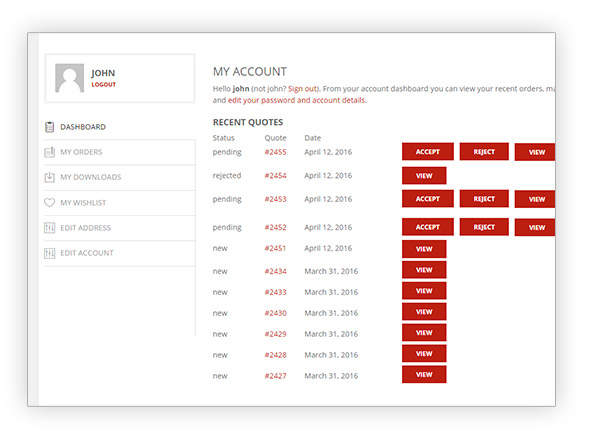
Task: View quote #2453 button
Action: [535, 199]
